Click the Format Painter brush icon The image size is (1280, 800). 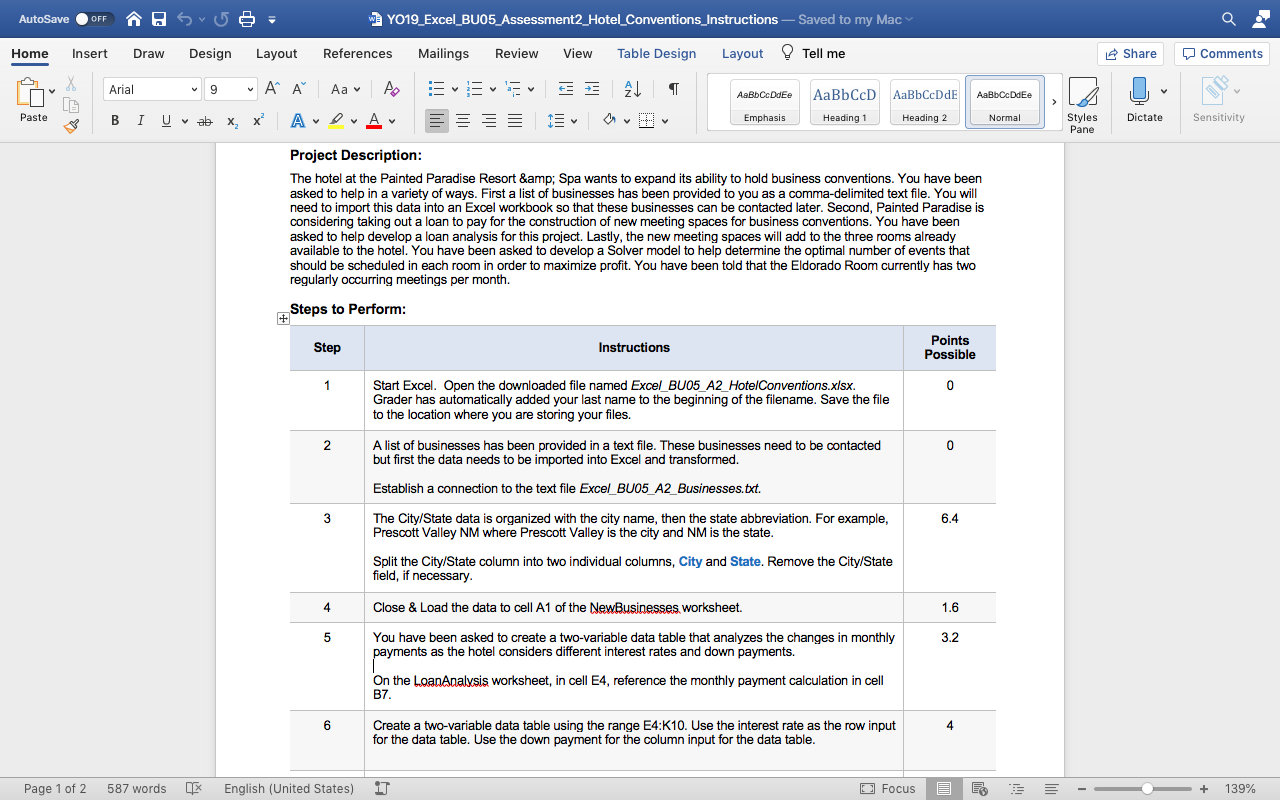pos(71,126)
